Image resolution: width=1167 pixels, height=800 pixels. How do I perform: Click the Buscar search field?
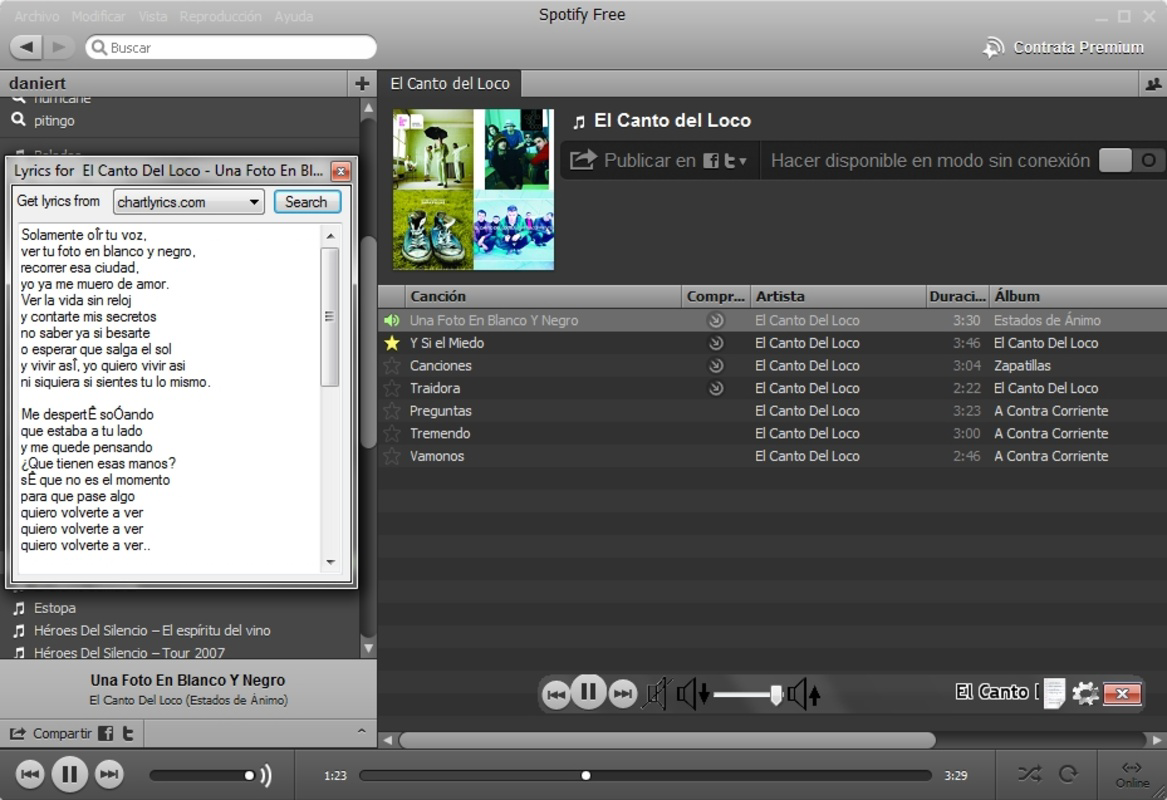click(x=231, y=47)
